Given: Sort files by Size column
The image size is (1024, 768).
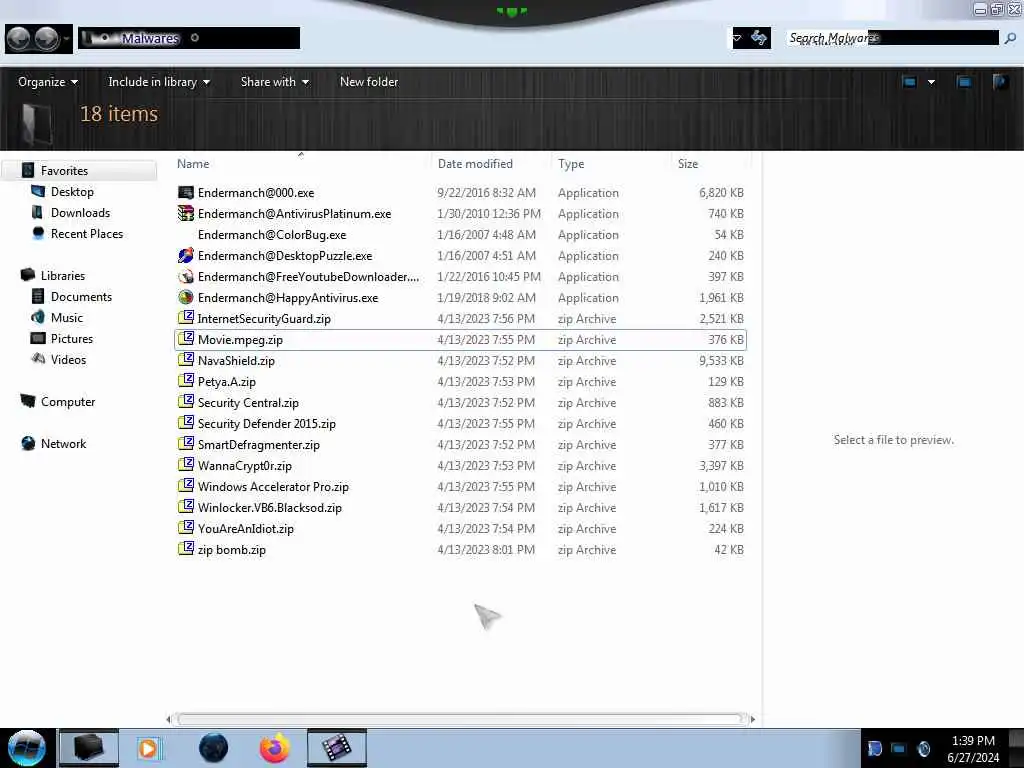Looking at the screenshot, I should coord(688,164).
